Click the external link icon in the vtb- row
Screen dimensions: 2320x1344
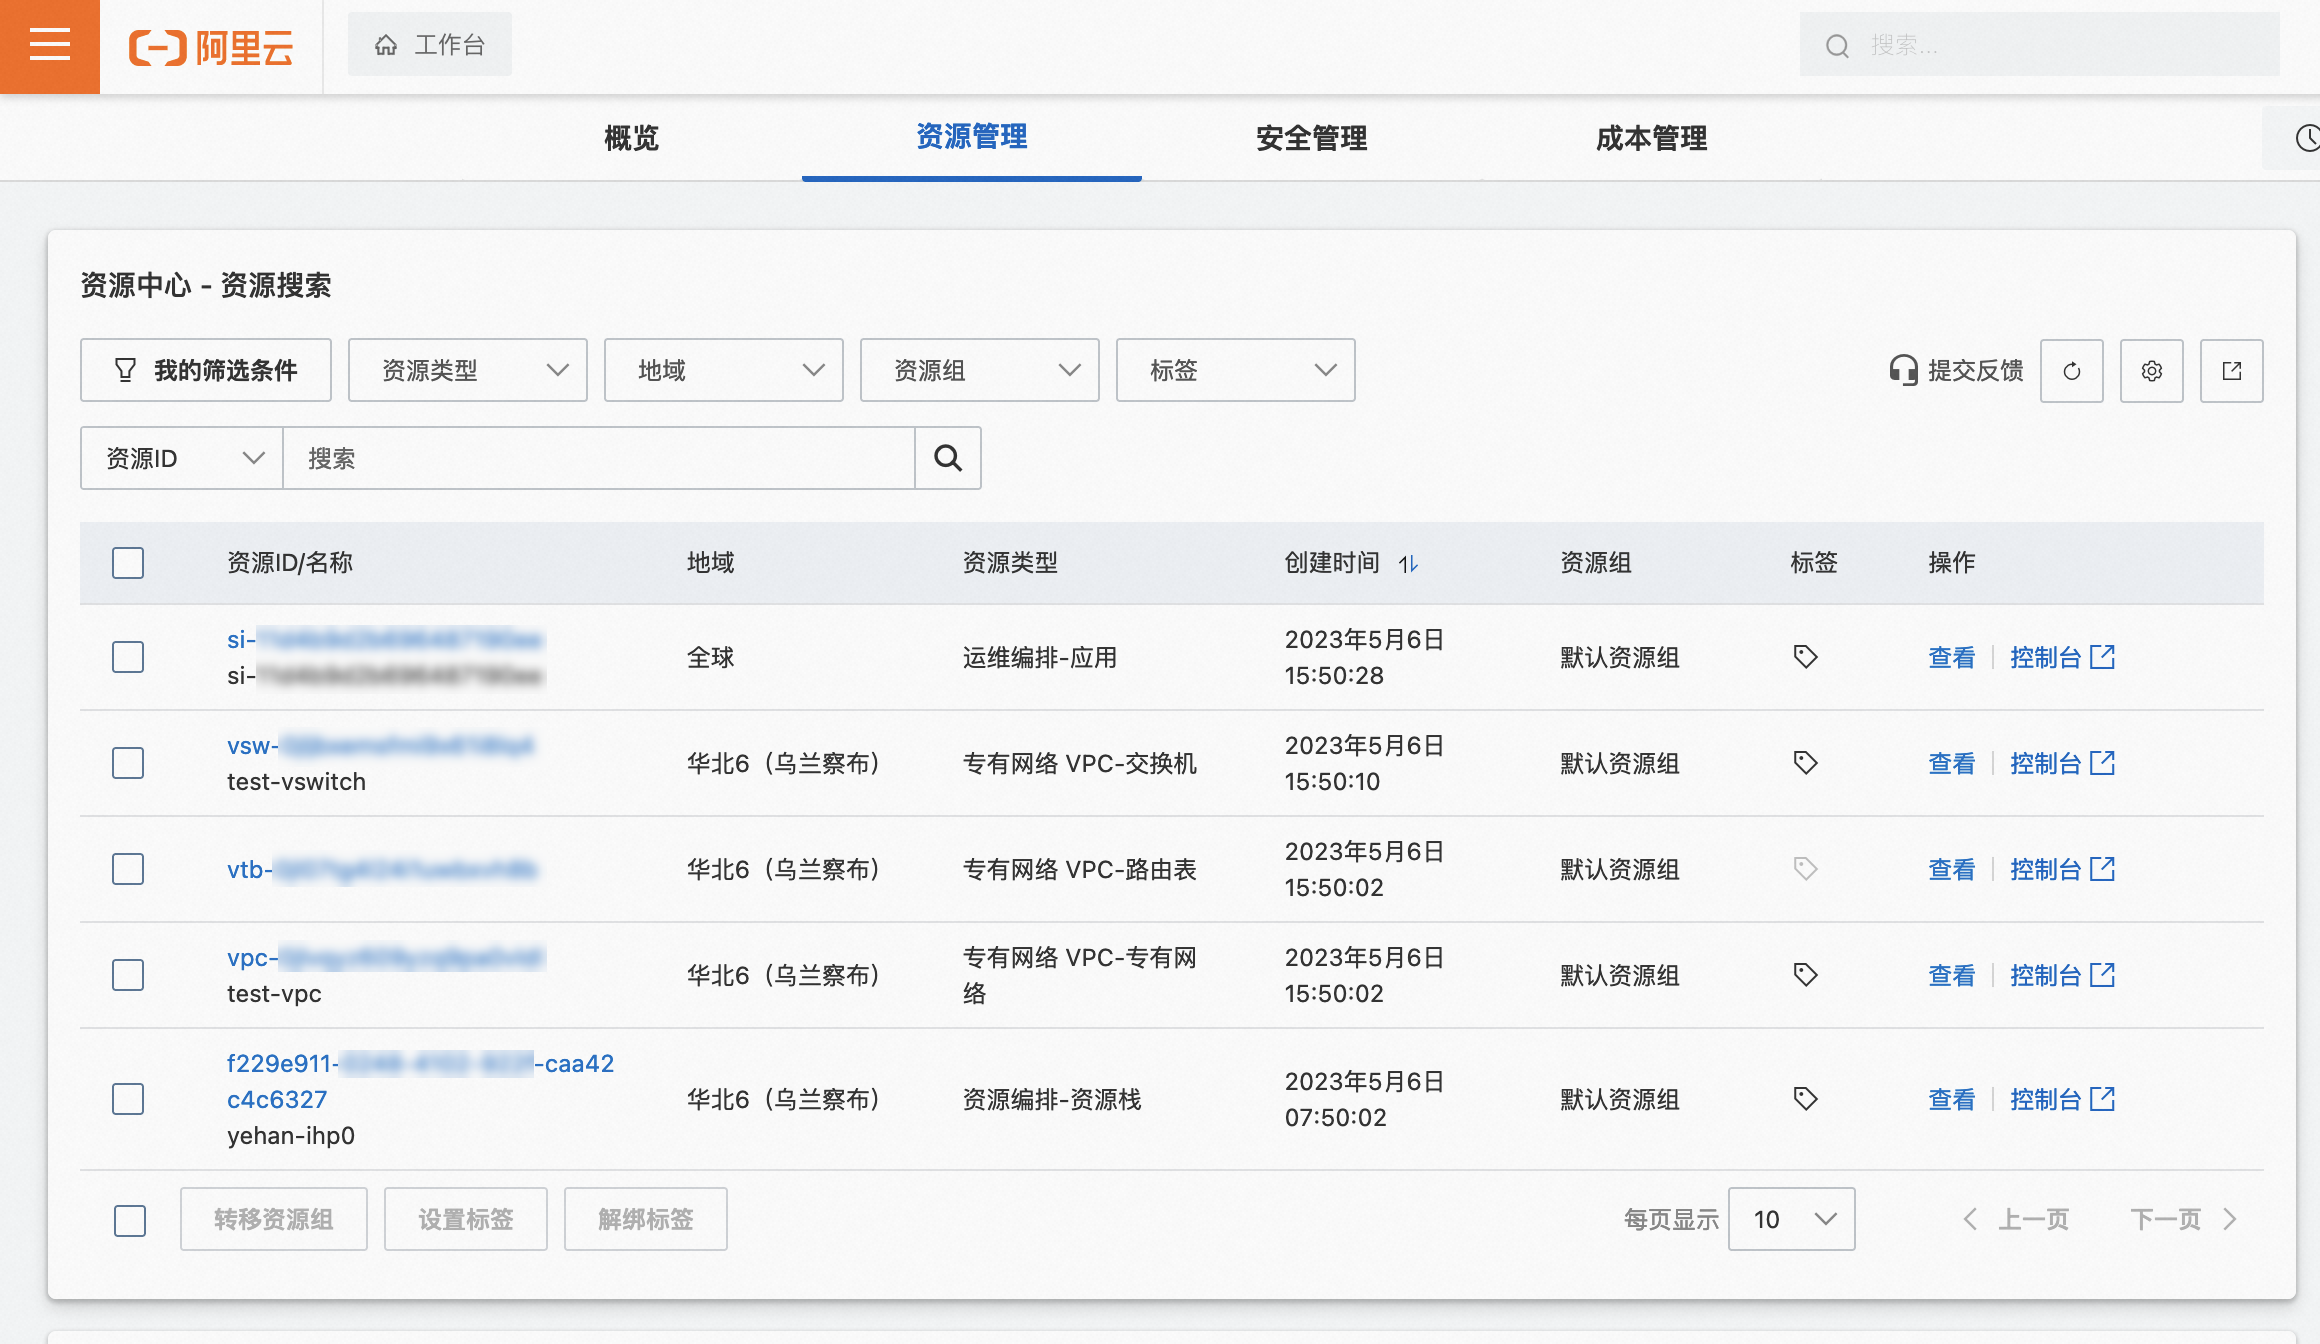2103,869
